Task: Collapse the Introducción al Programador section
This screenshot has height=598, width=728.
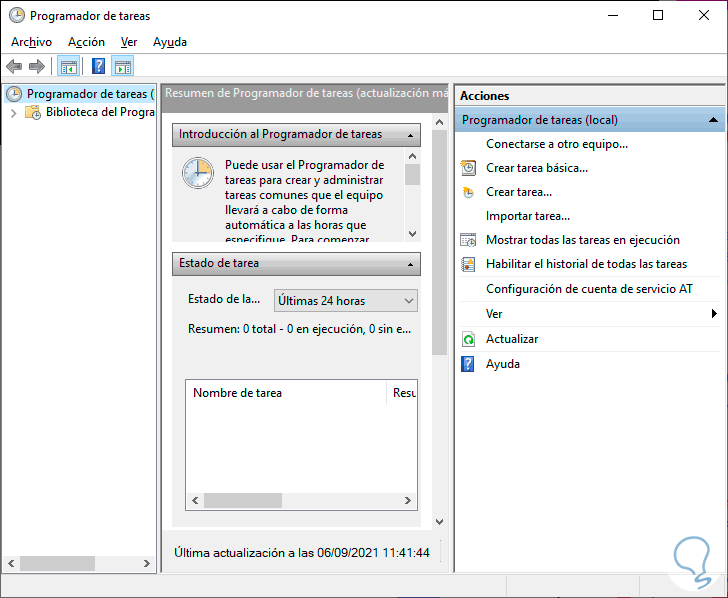Action: click(412, 134)
